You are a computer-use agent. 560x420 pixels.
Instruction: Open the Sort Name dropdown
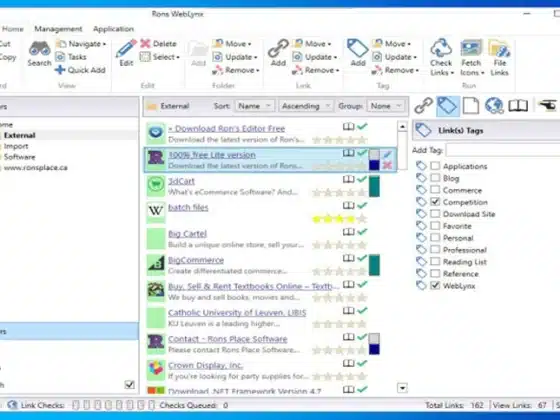click(x=255, y=106)
